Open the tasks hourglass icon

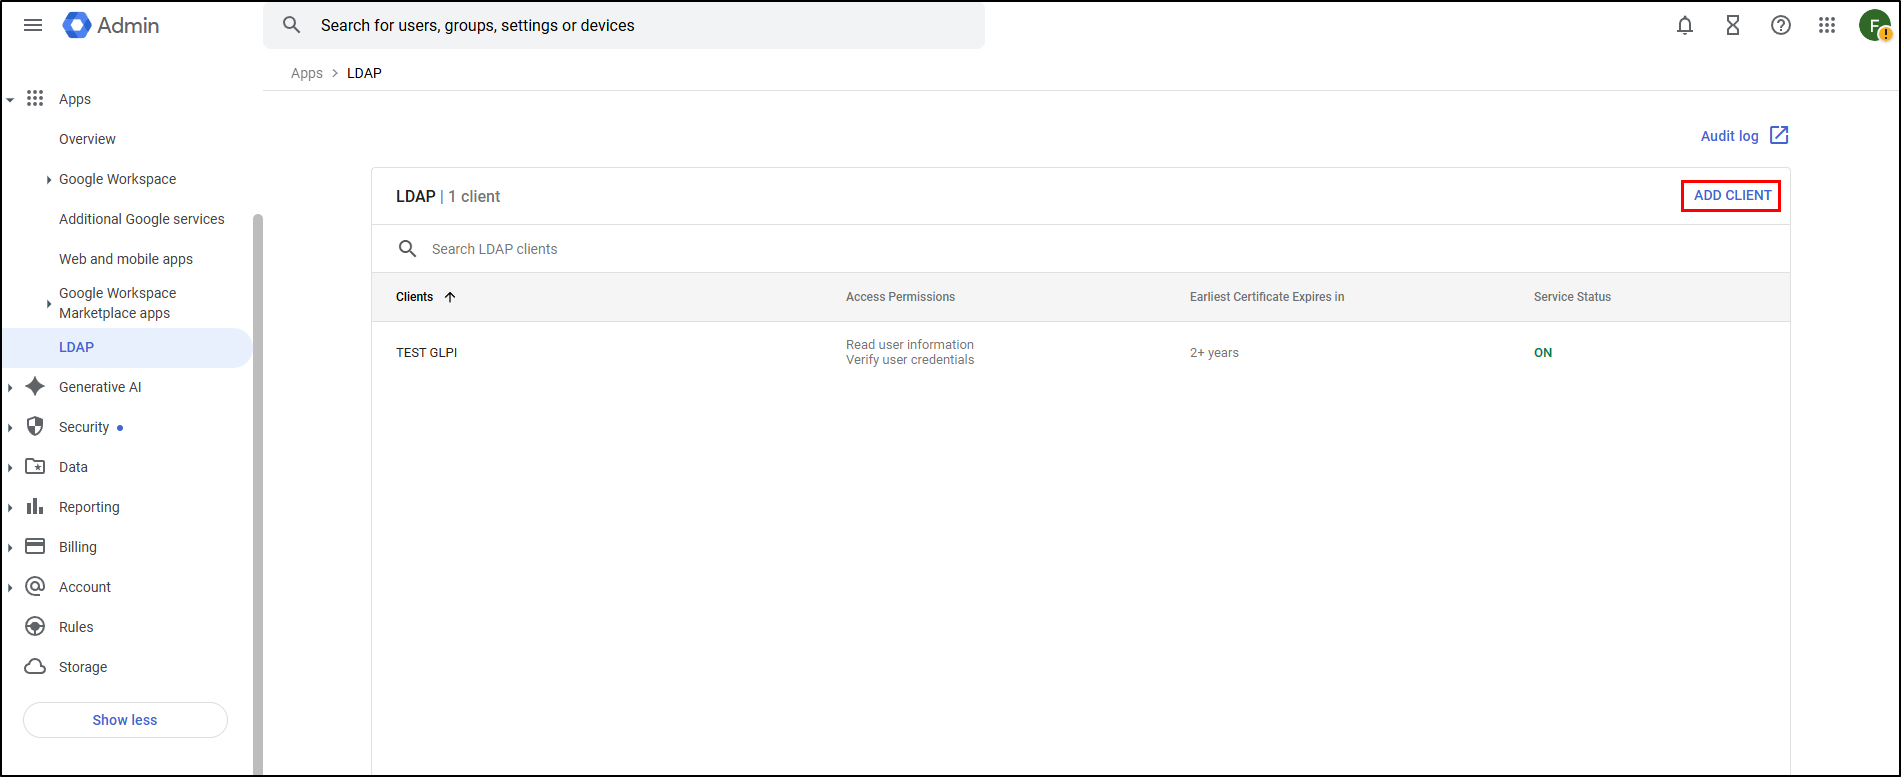pyautogui.click(x=1733, y=26)
